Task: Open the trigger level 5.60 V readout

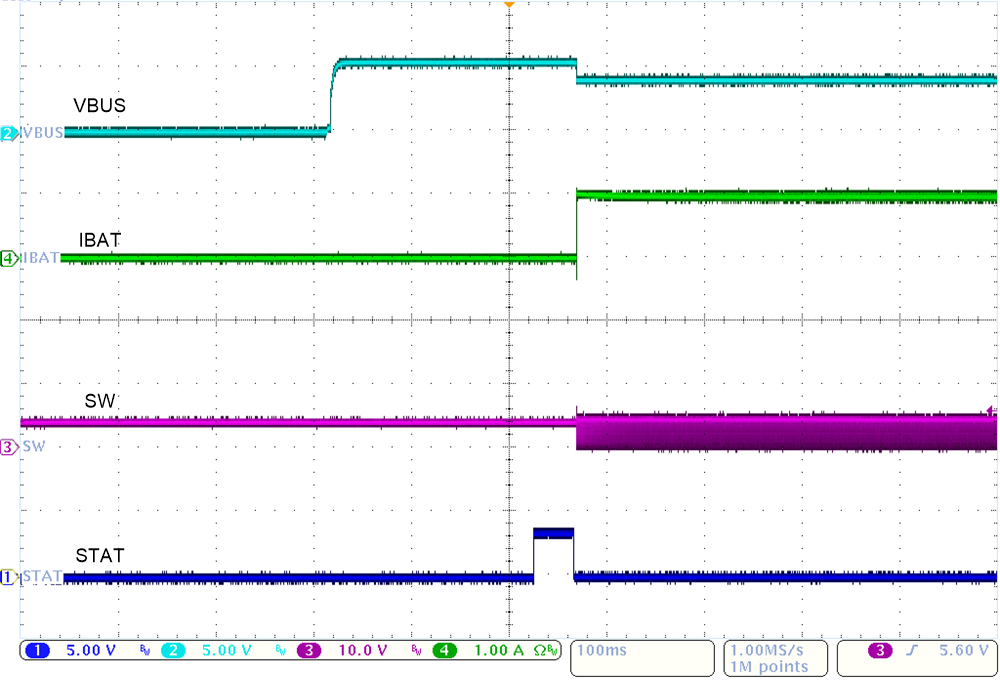Action: (962, 650)
